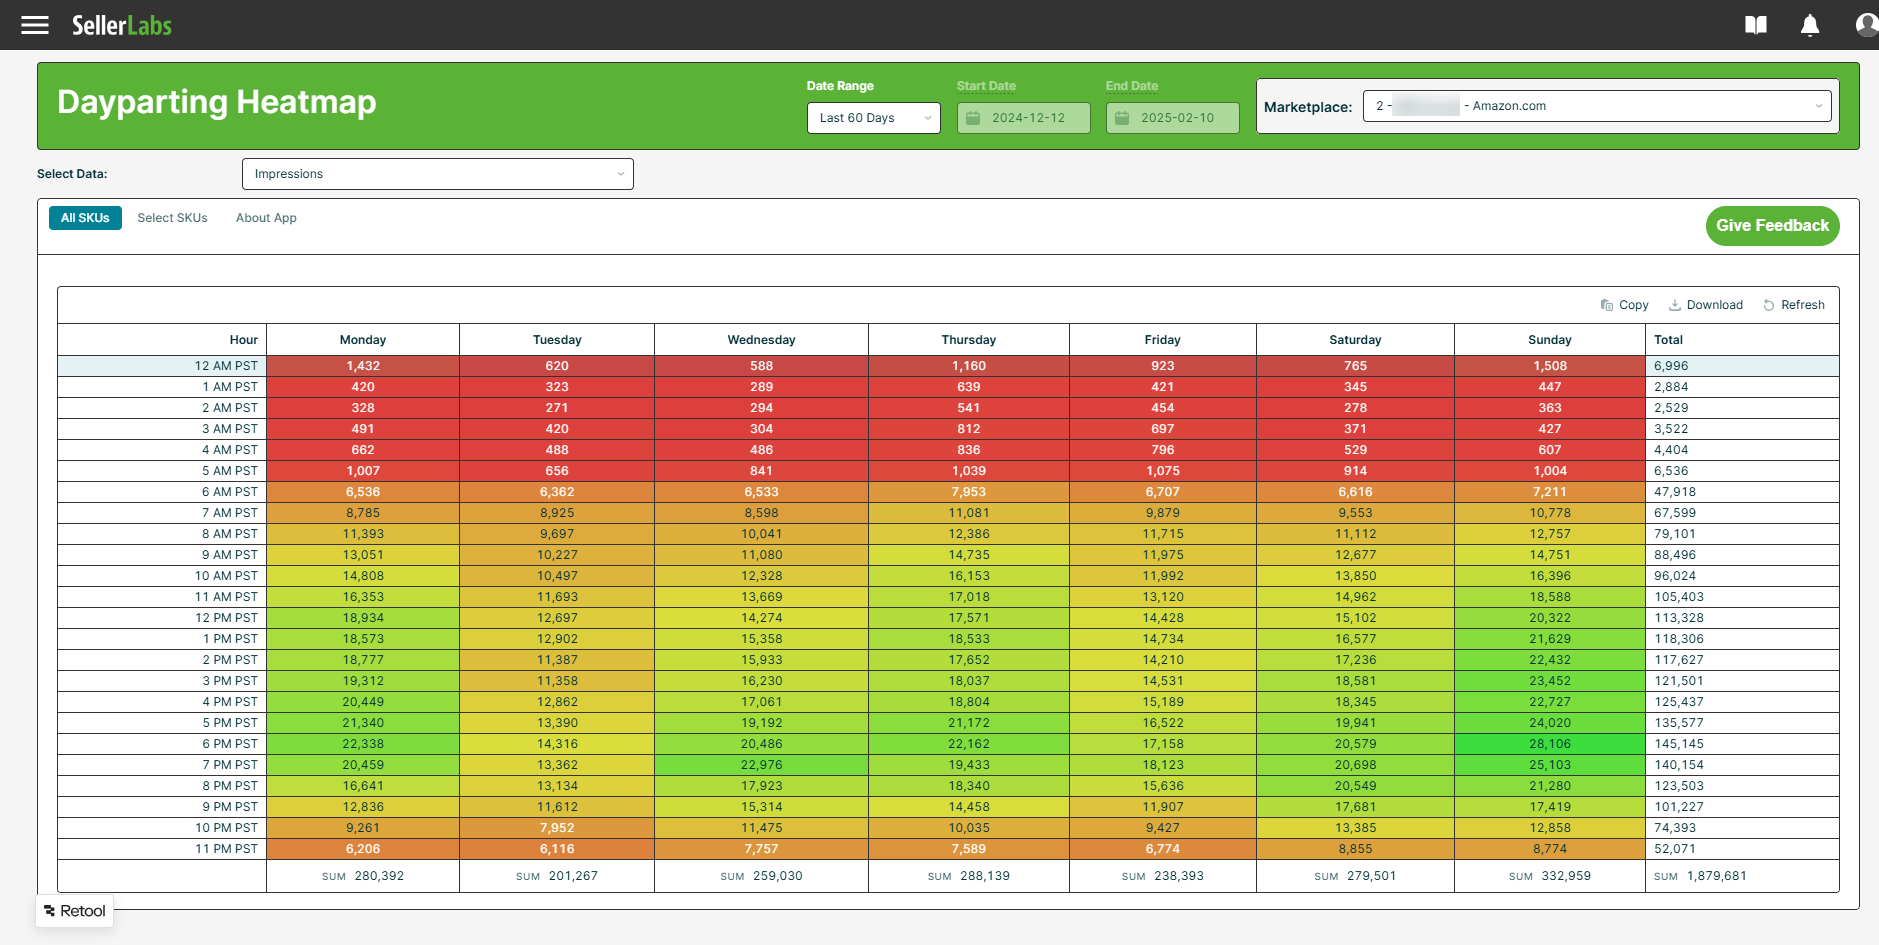Click the Retool badge
This screenshot has width=1879, height=945.
tap(75, 911)
